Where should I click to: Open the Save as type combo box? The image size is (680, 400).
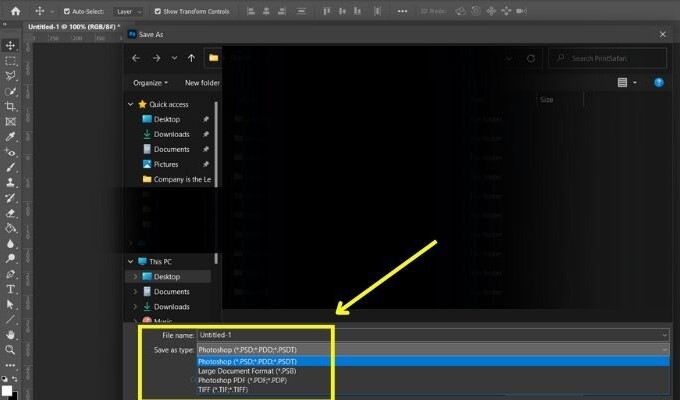click(433, 350)
